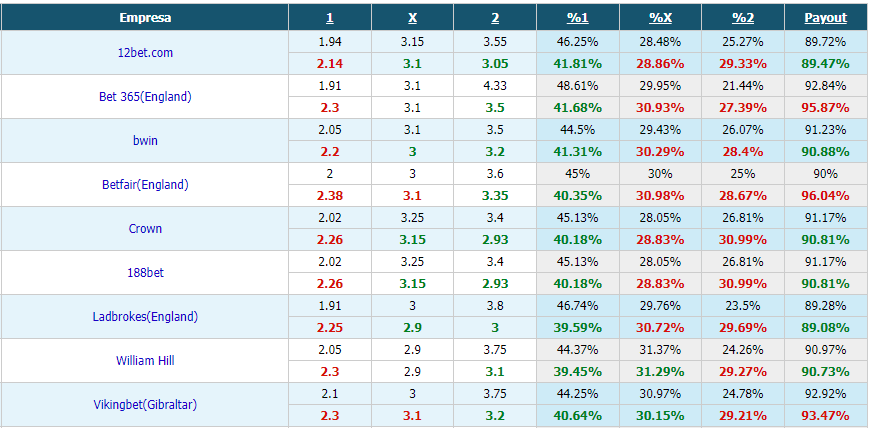
Task: Select Betfair %X value 30.98%
Action: [660, 196]
